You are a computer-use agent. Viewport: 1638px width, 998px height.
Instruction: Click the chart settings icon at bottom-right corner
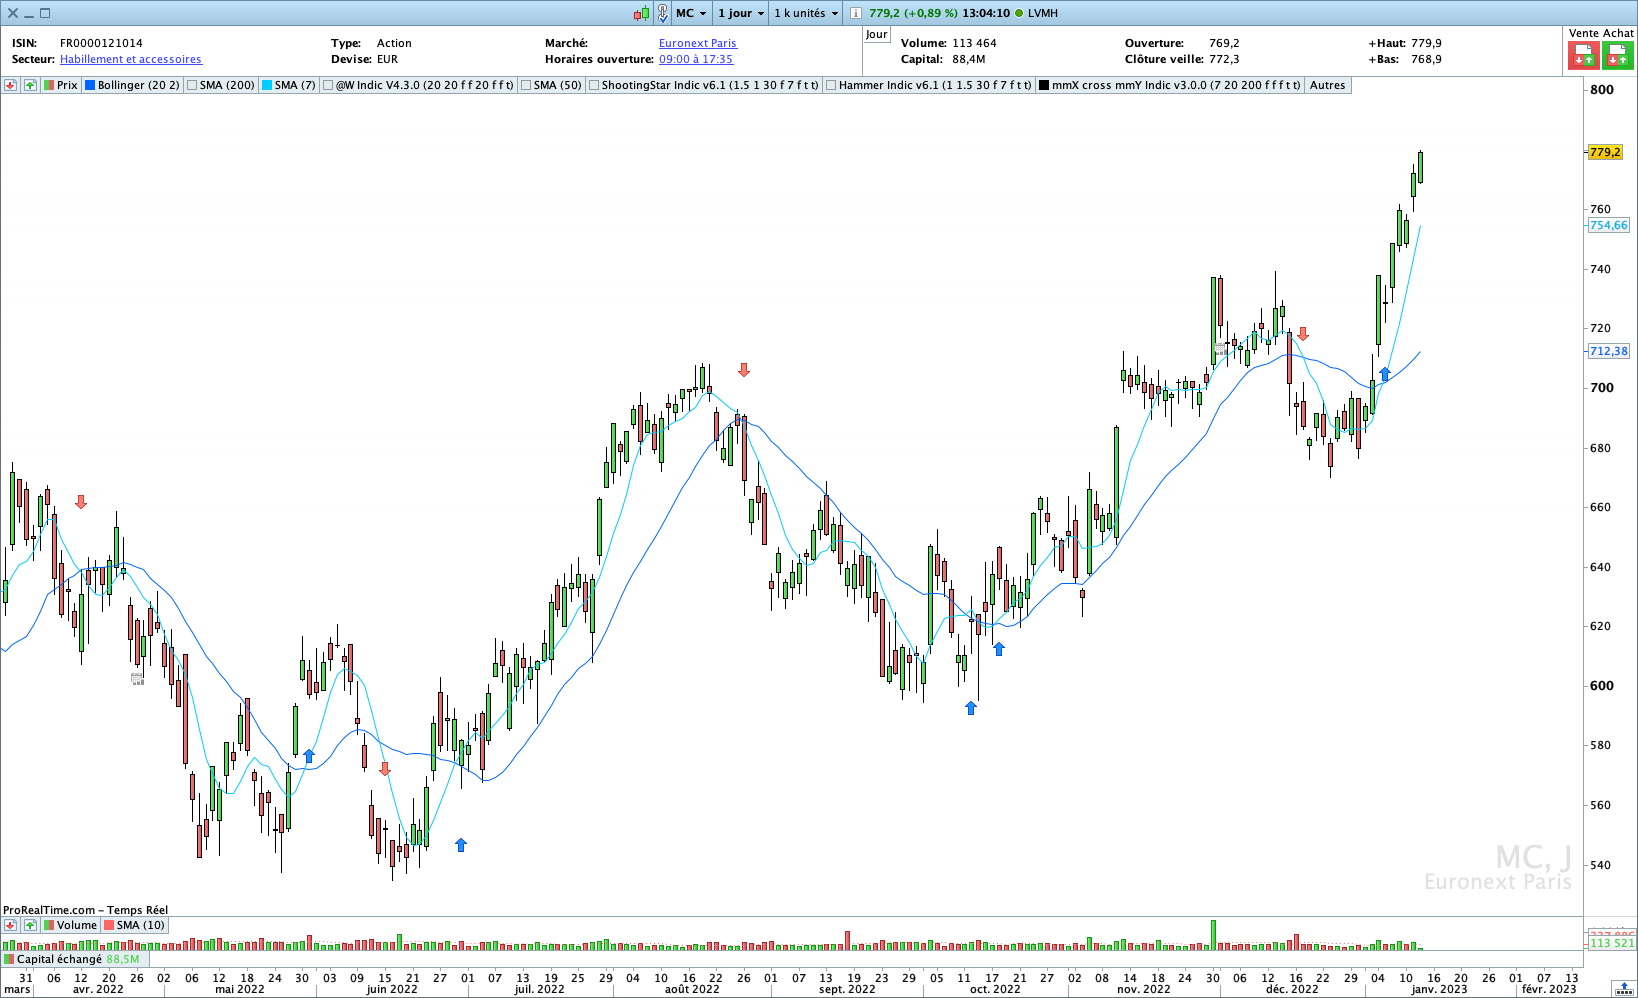coord(1624,989)
